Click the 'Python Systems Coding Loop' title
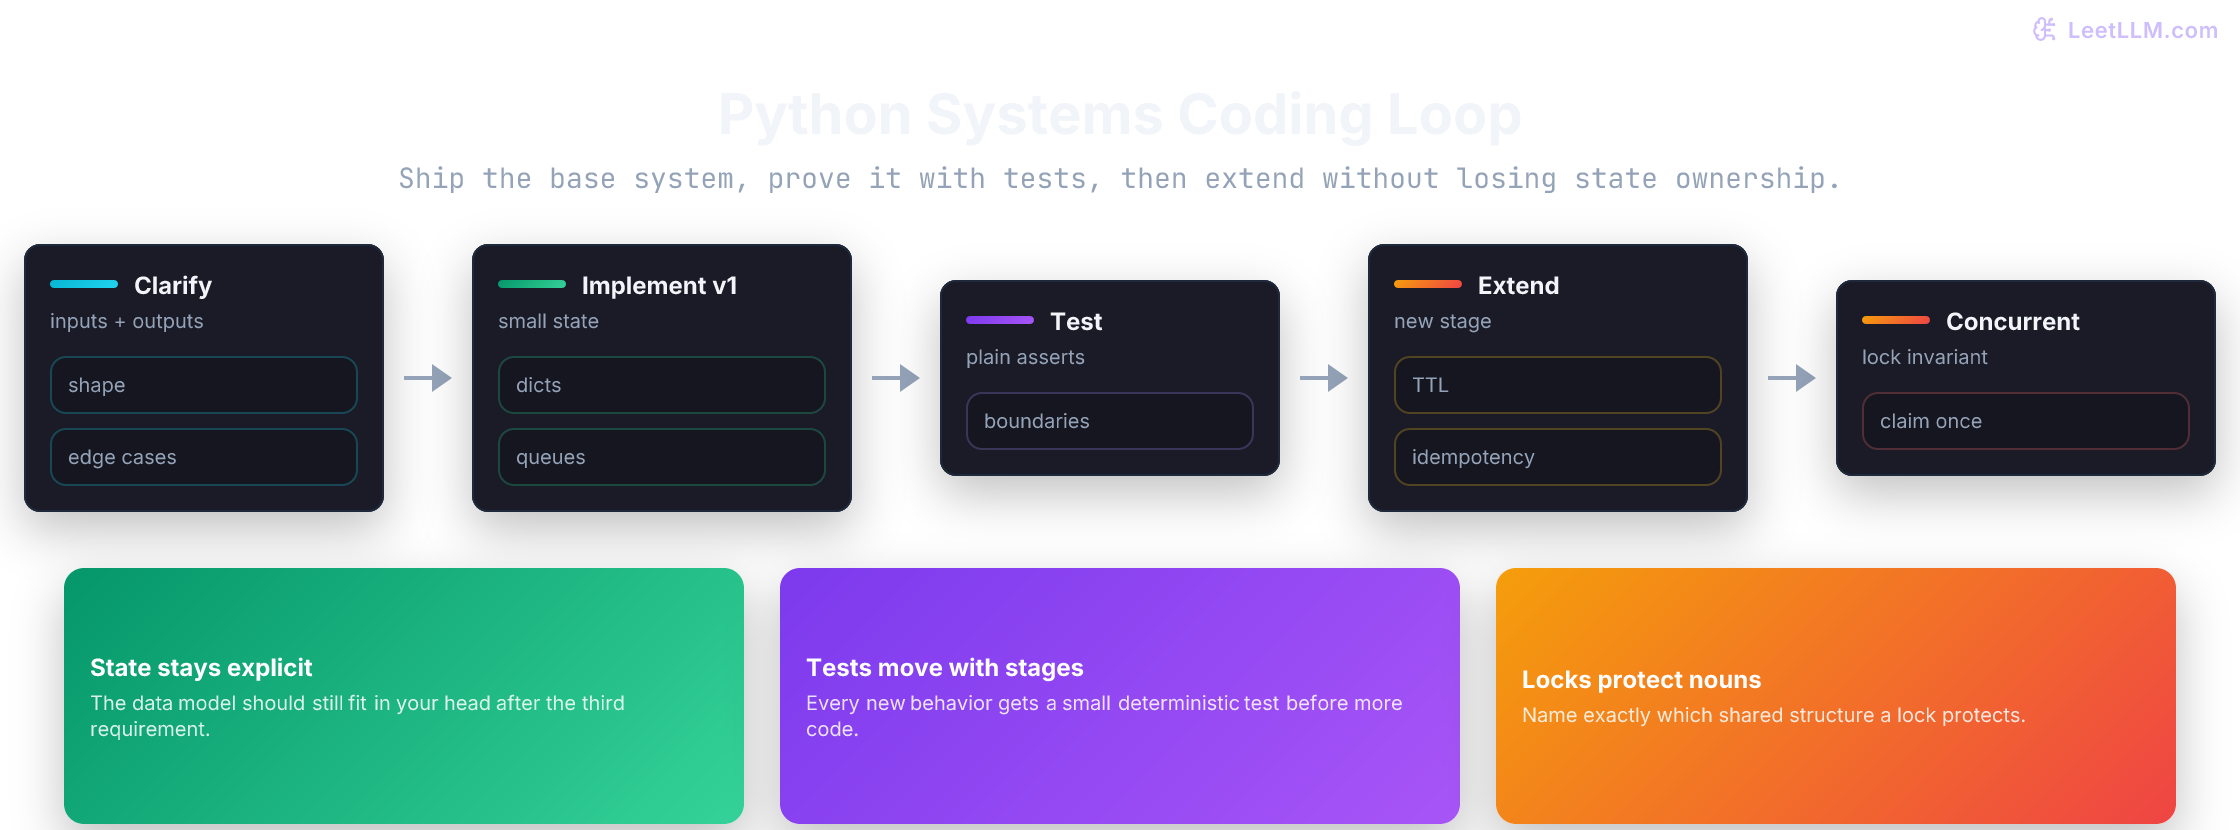The image size is (2240, 830). pyautogui.click(x=1120, y=114)
